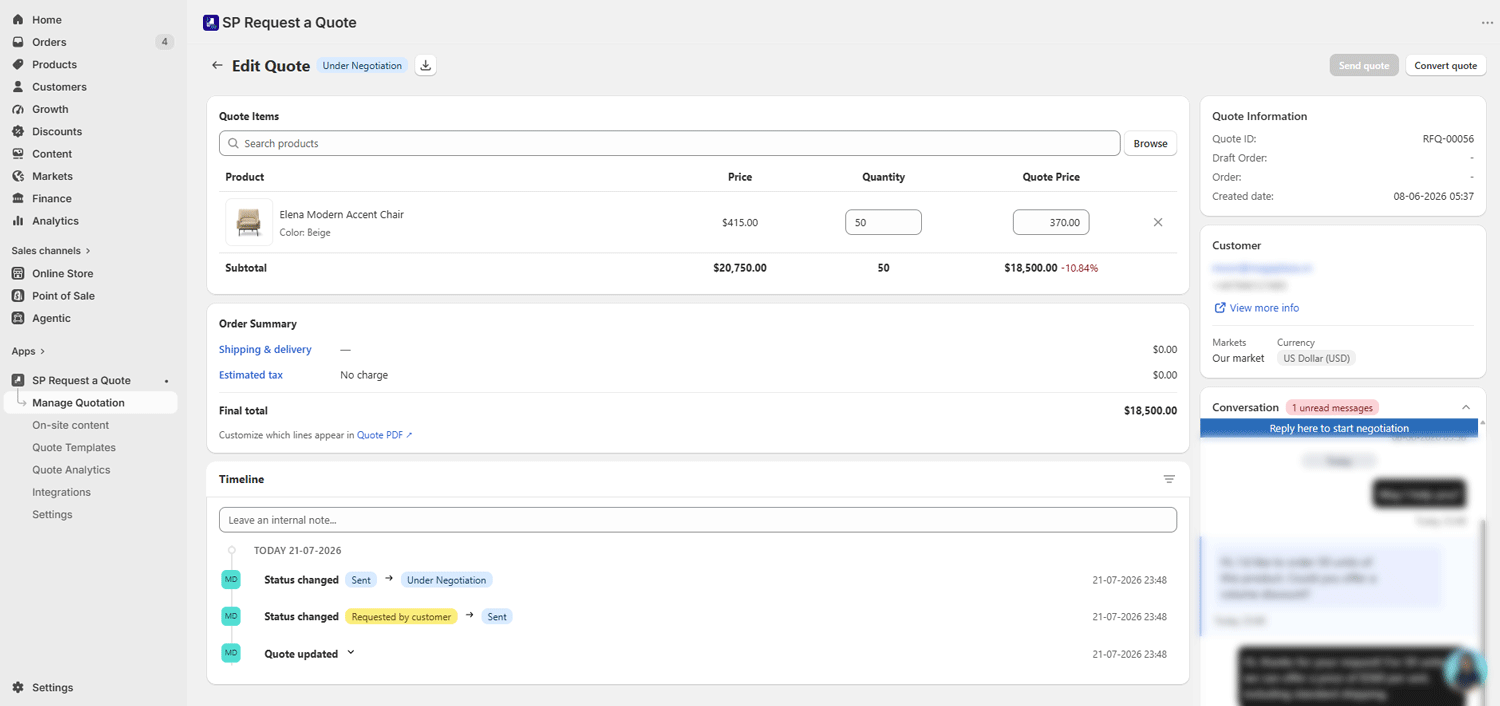Click the Customers person icon

pyautogui.click(x=18, y=87)
